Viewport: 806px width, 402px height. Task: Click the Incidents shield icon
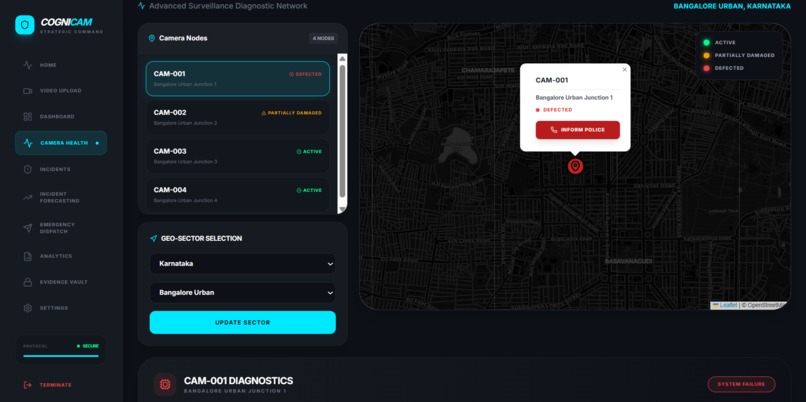pyautogui.click(x=28, y=169)
